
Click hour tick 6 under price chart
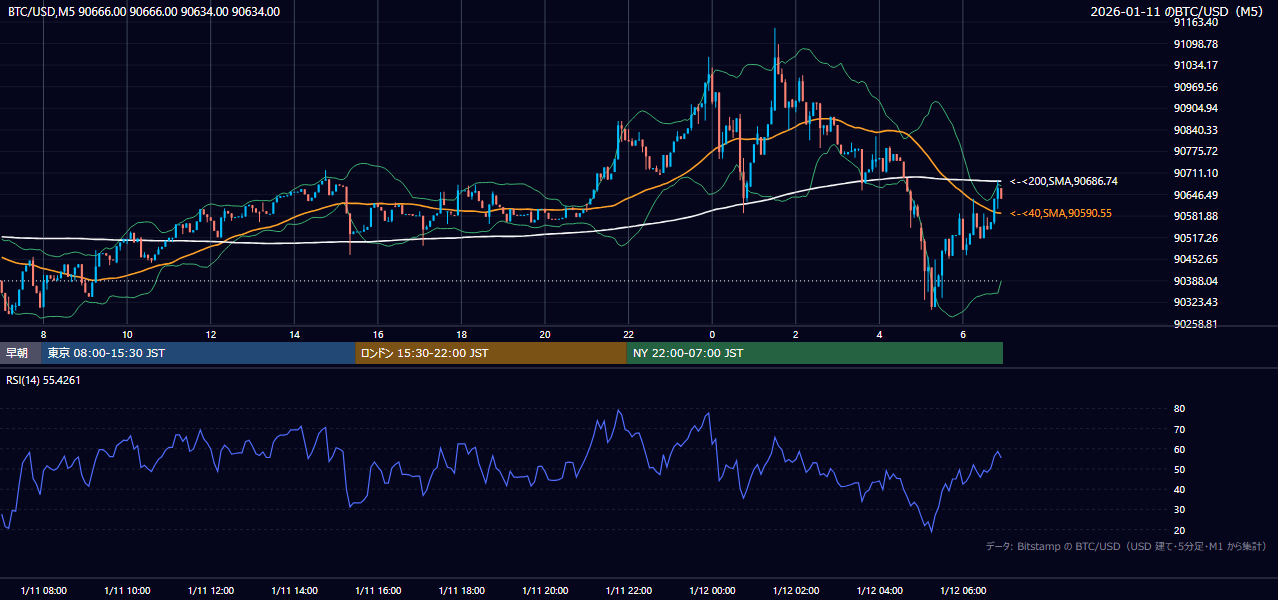(x=962, y=334)
